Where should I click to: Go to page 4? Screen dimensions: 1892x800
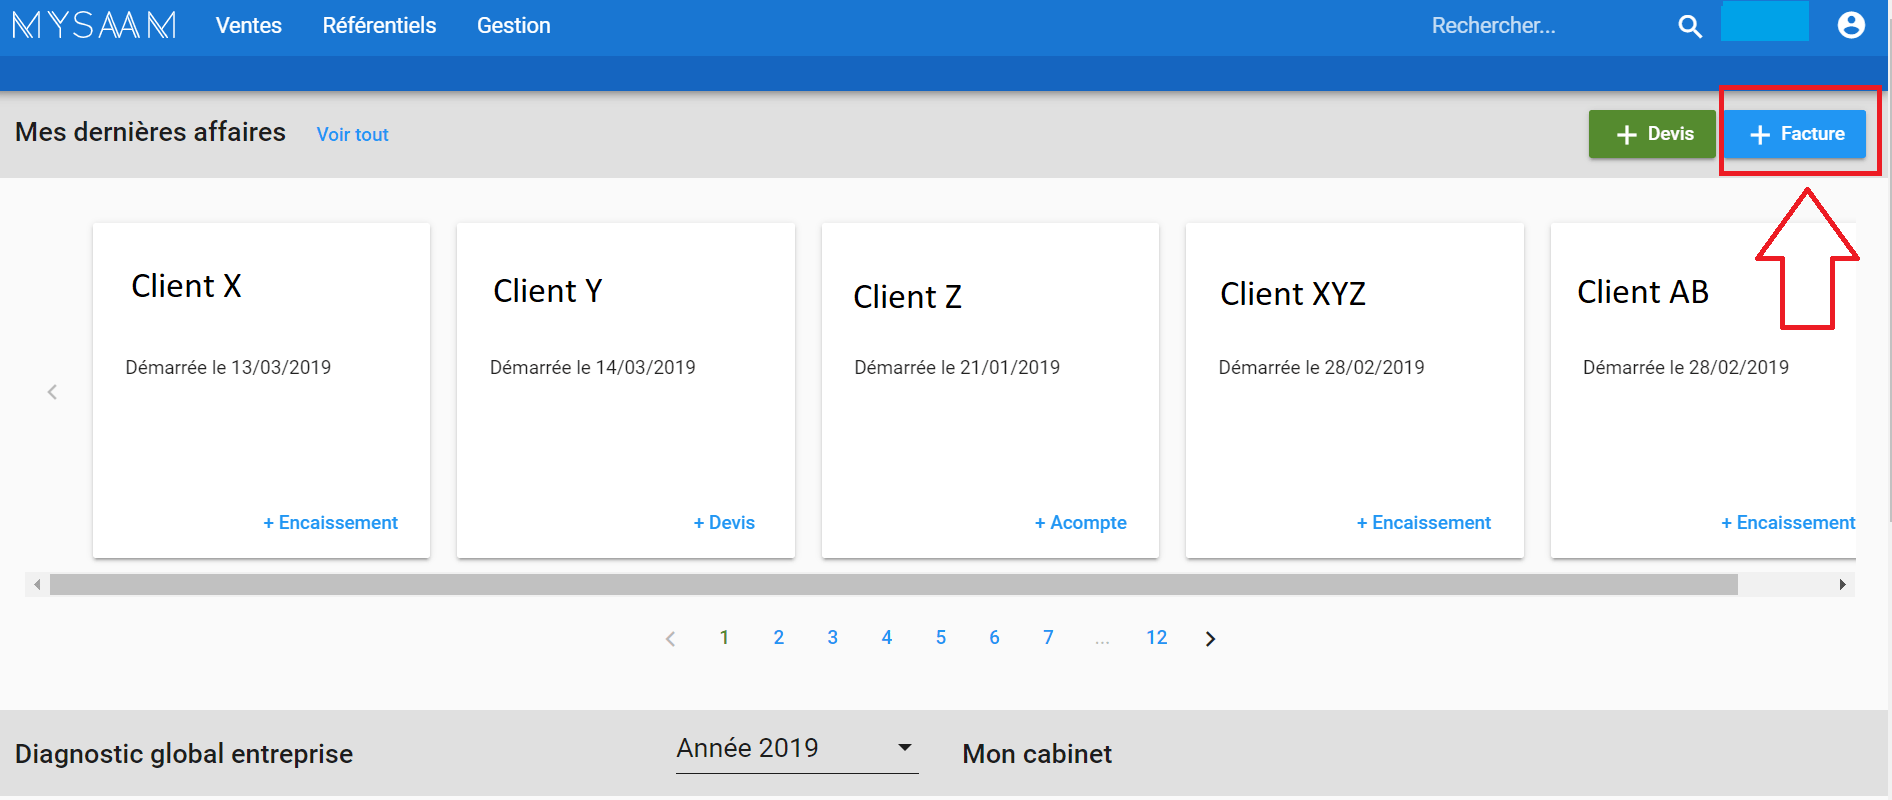(x=886, y=638)
